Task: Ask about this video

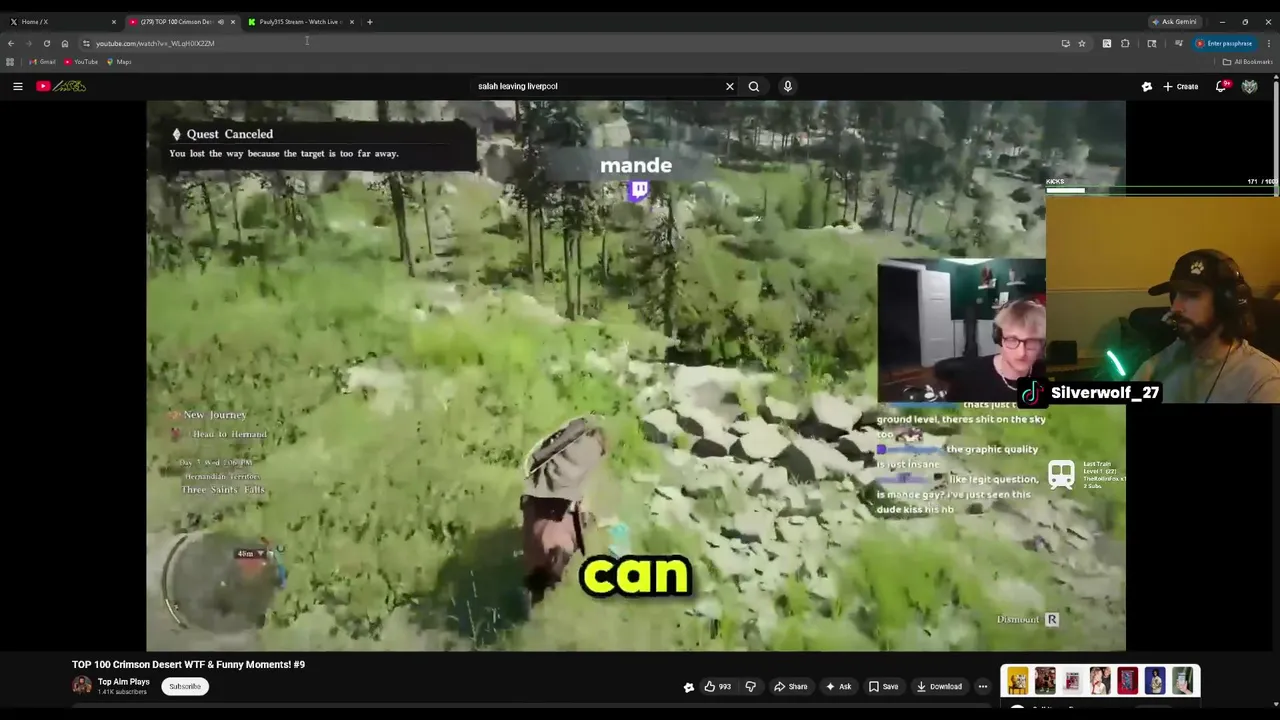Action: tap(838, 686)
